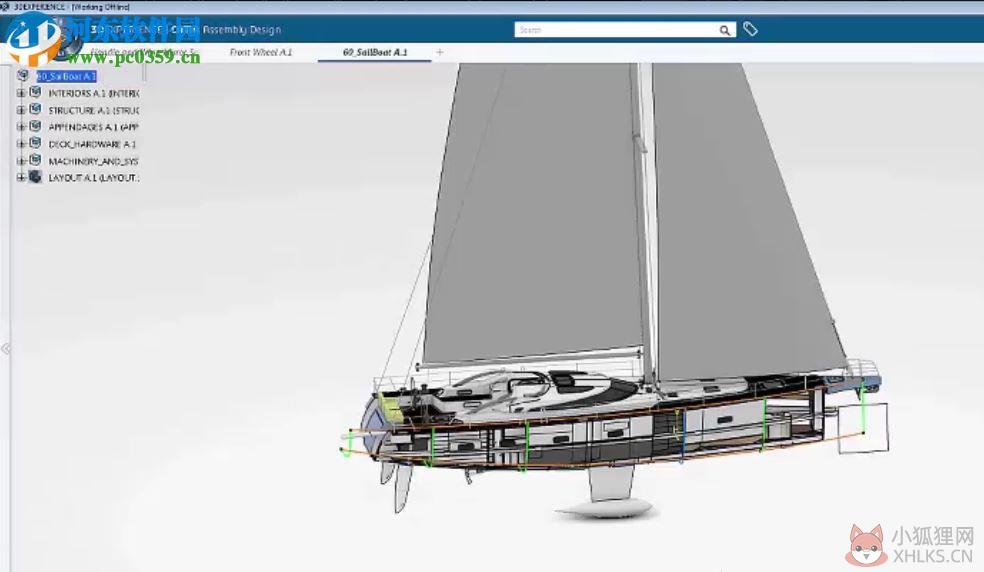Collapse the left side panel arrow
Screen dimensions: 984x572
point(6,348)
